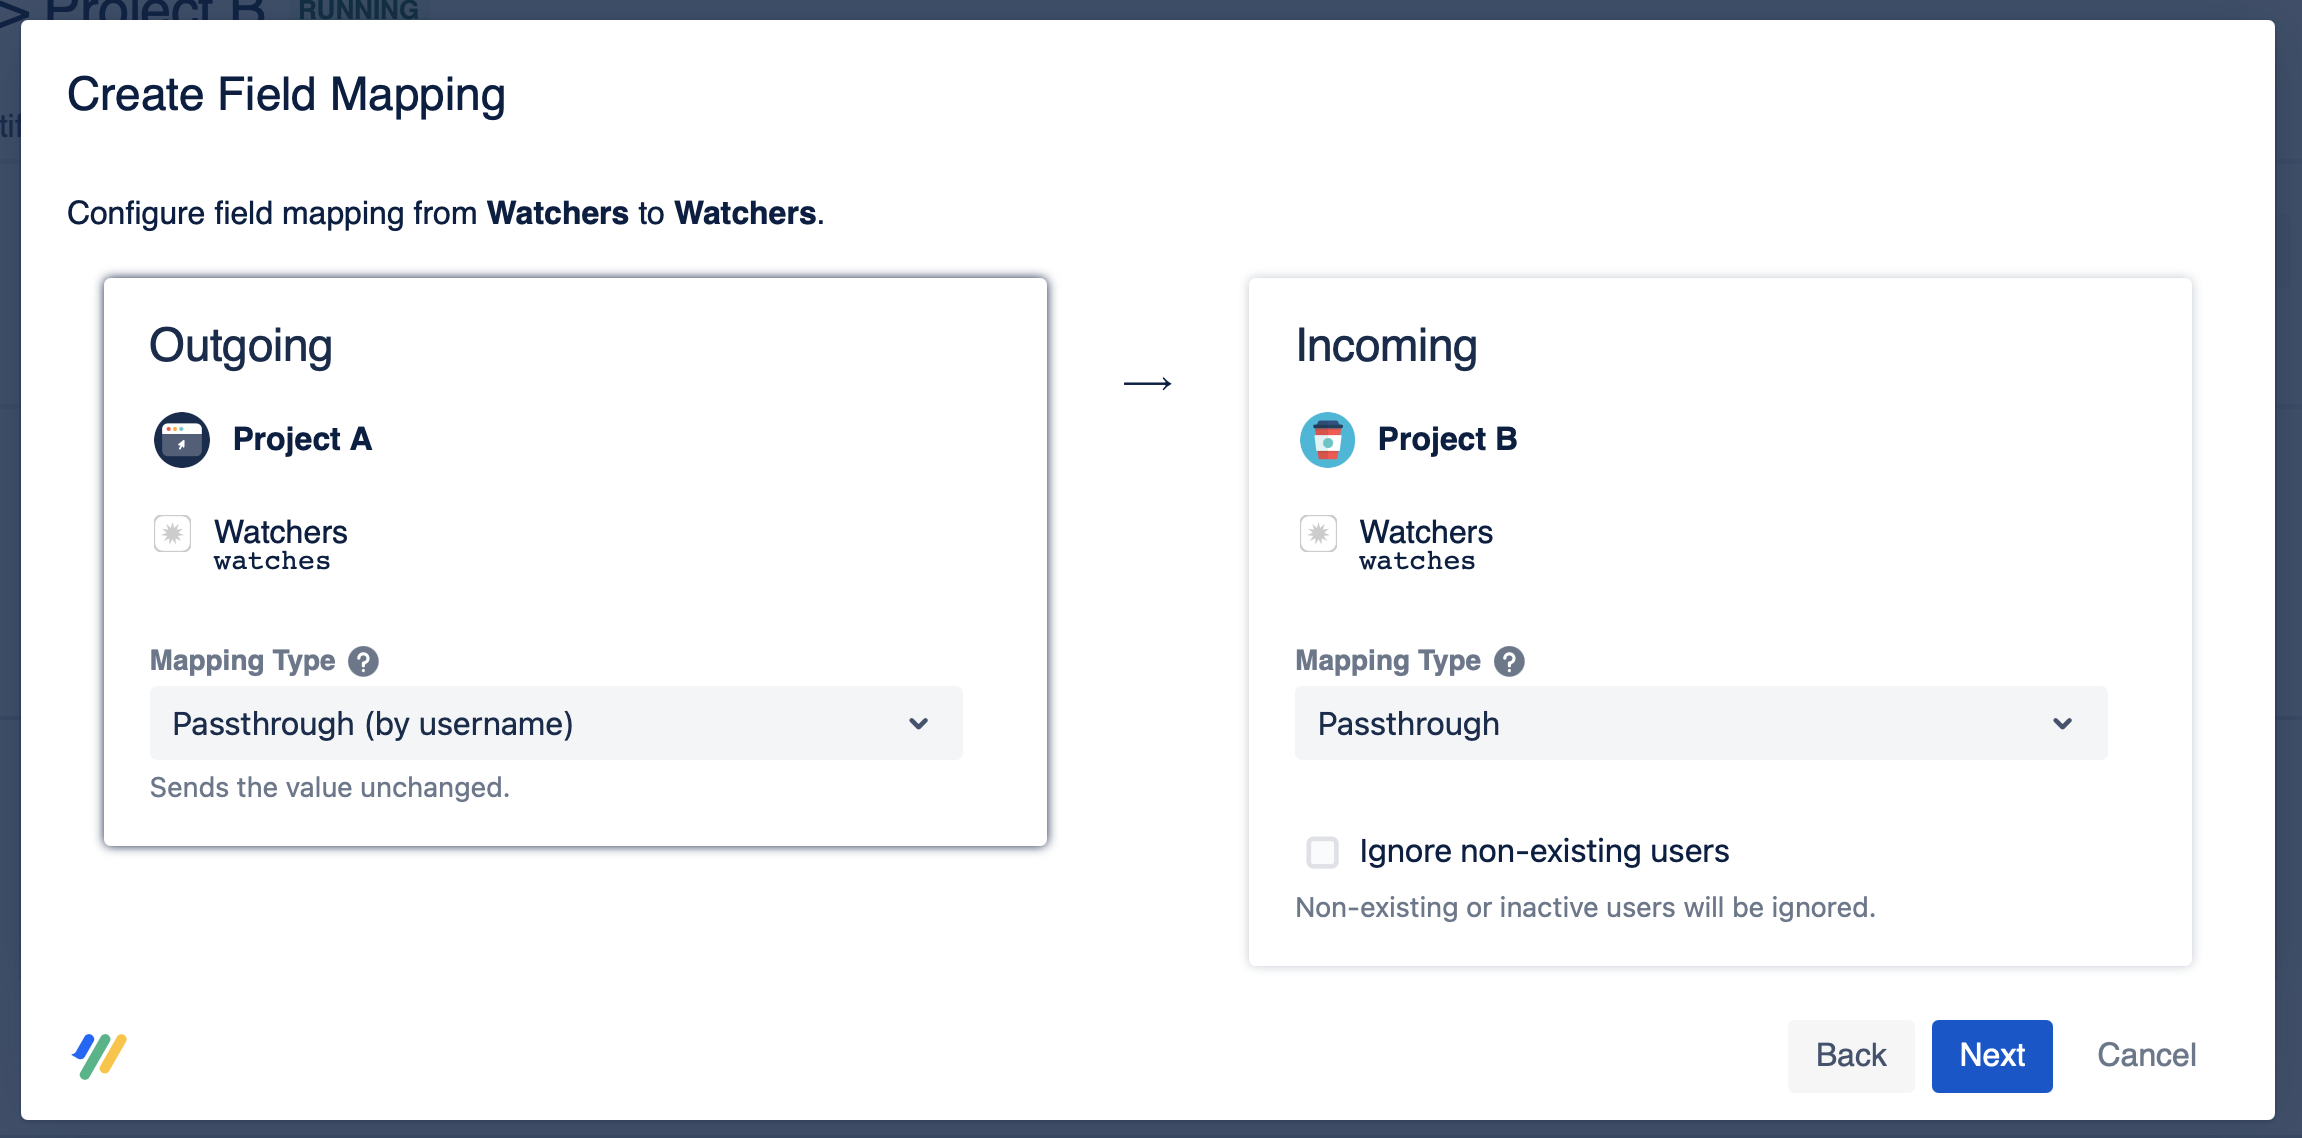Click the Incoming Watchers field icon
Viewport: 2302px width, 1138px height.
point(1318,533)
